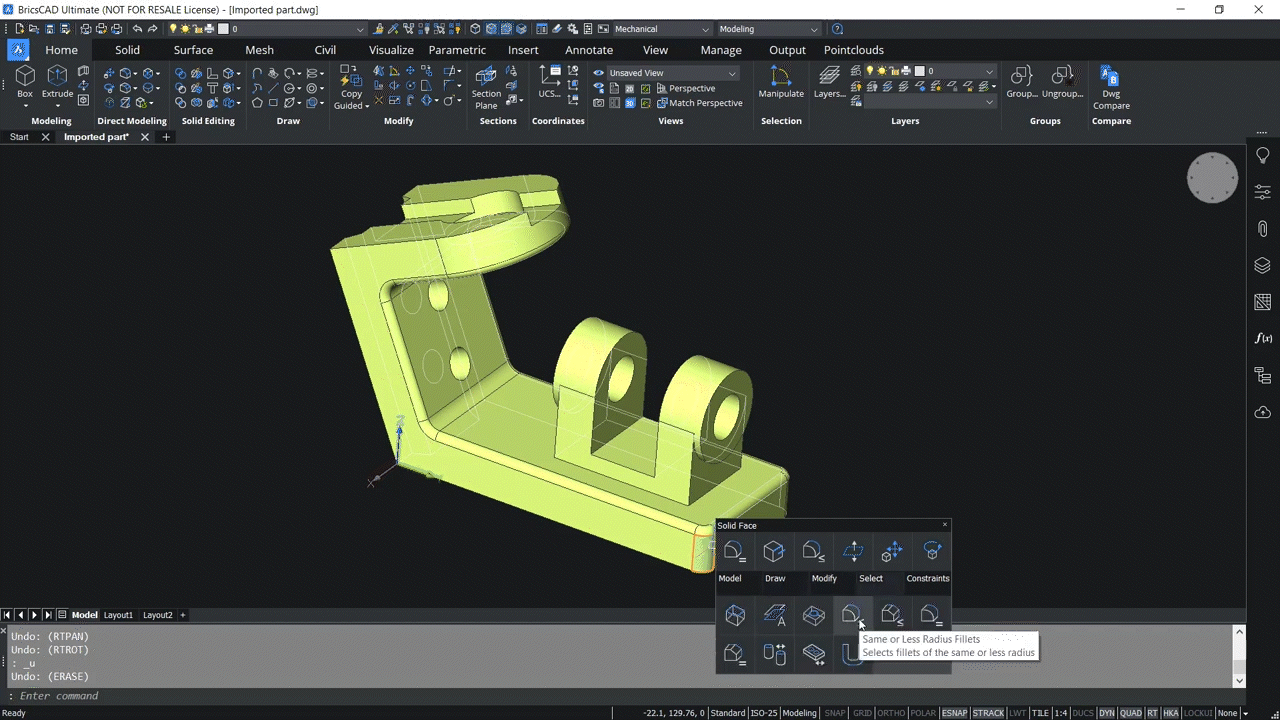
Task: Select the Extrude tool
Action: coord(57,80)
